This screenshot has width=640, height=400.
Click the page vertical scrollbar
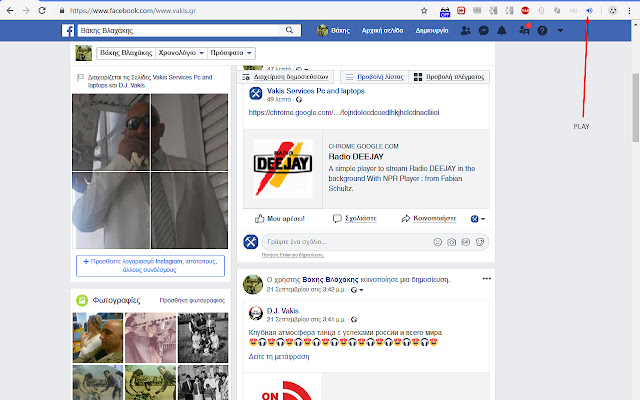(x=636, y=108)
